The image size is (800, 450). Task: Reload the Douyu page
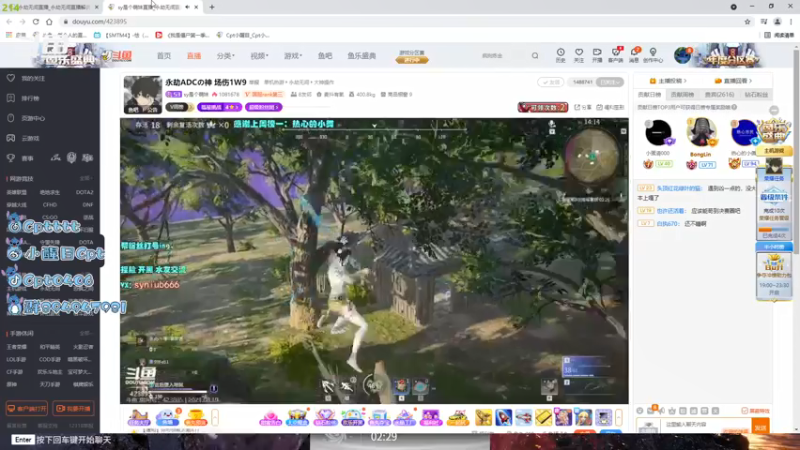(36, 21)
